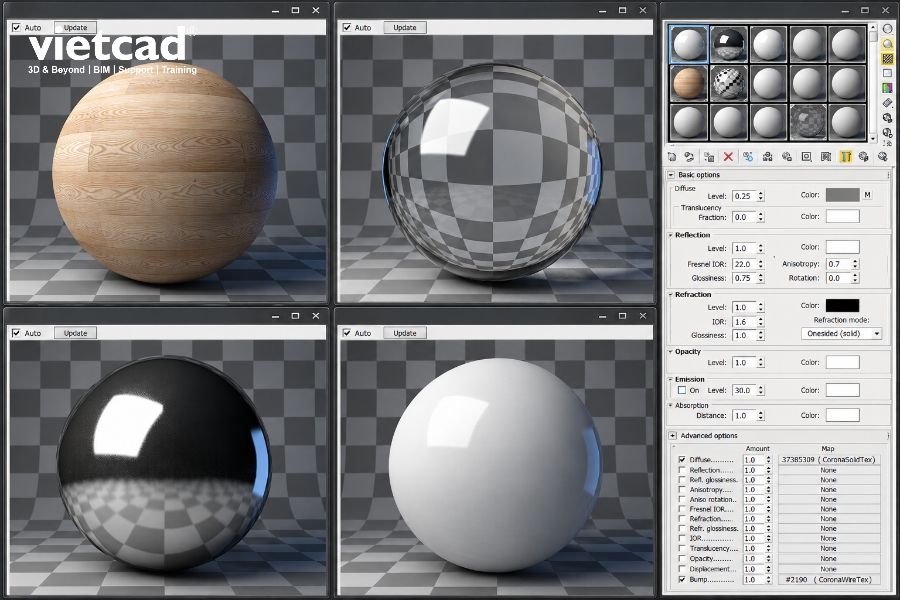
Task: Click the Fresnel IOR value field
Action: (x=744, y=264)
